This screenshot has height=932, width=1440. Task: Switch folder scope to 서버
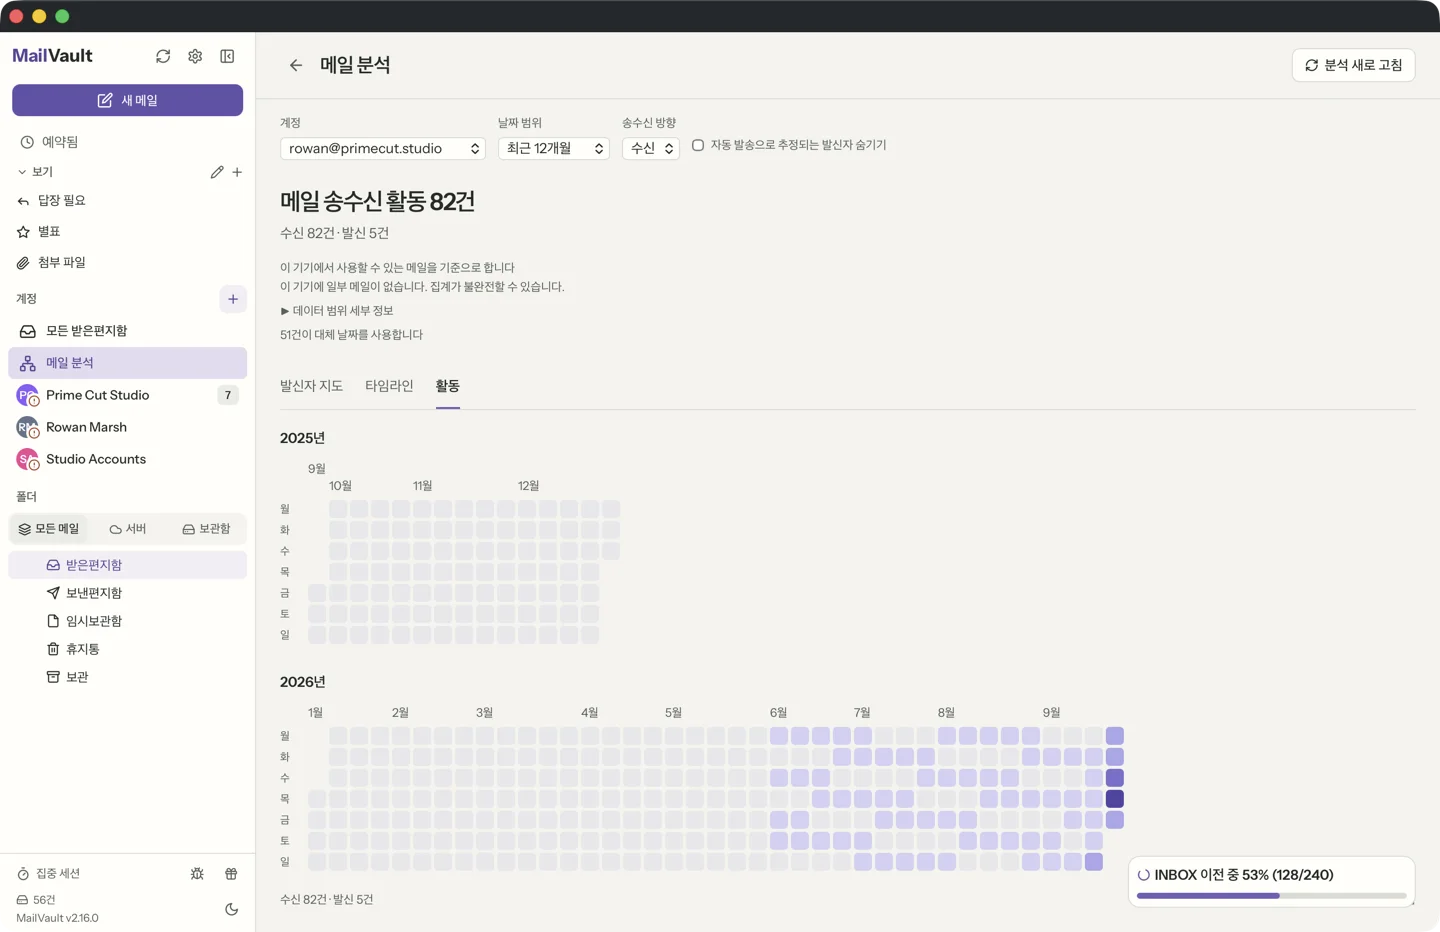128,529
